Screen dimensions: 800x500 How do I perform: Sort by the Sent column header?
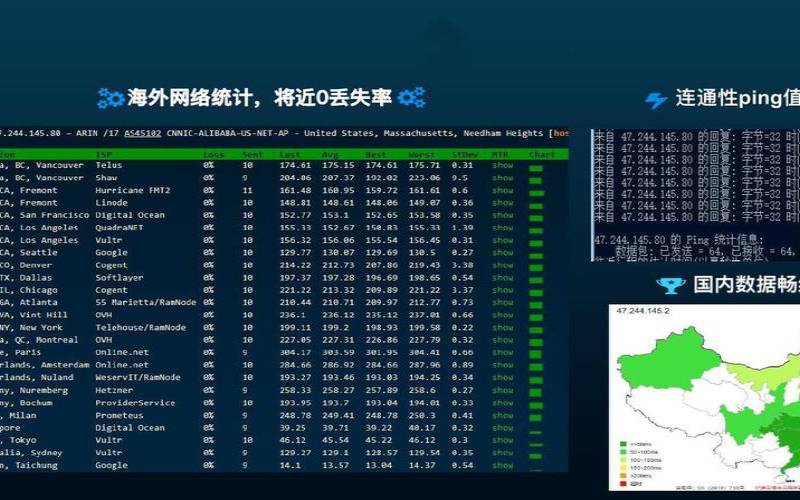tap(253, 154)
